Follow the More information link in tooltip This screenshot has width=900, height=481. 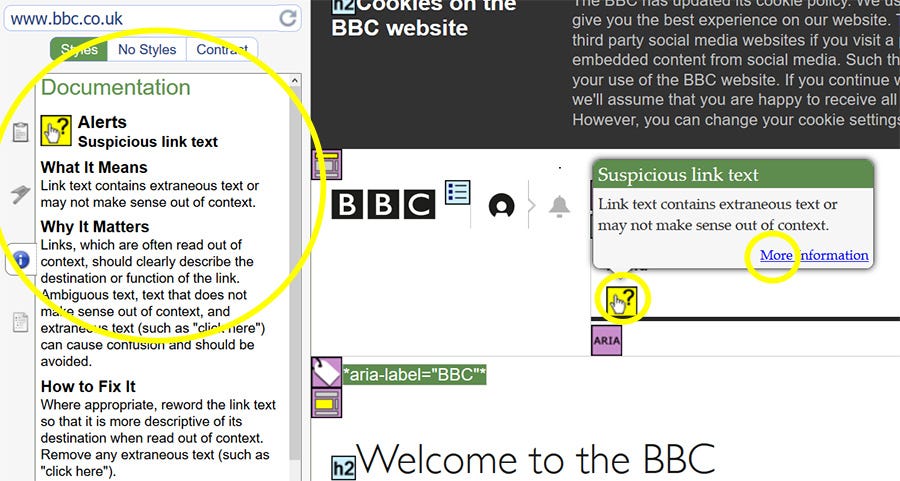click(814, 255)
